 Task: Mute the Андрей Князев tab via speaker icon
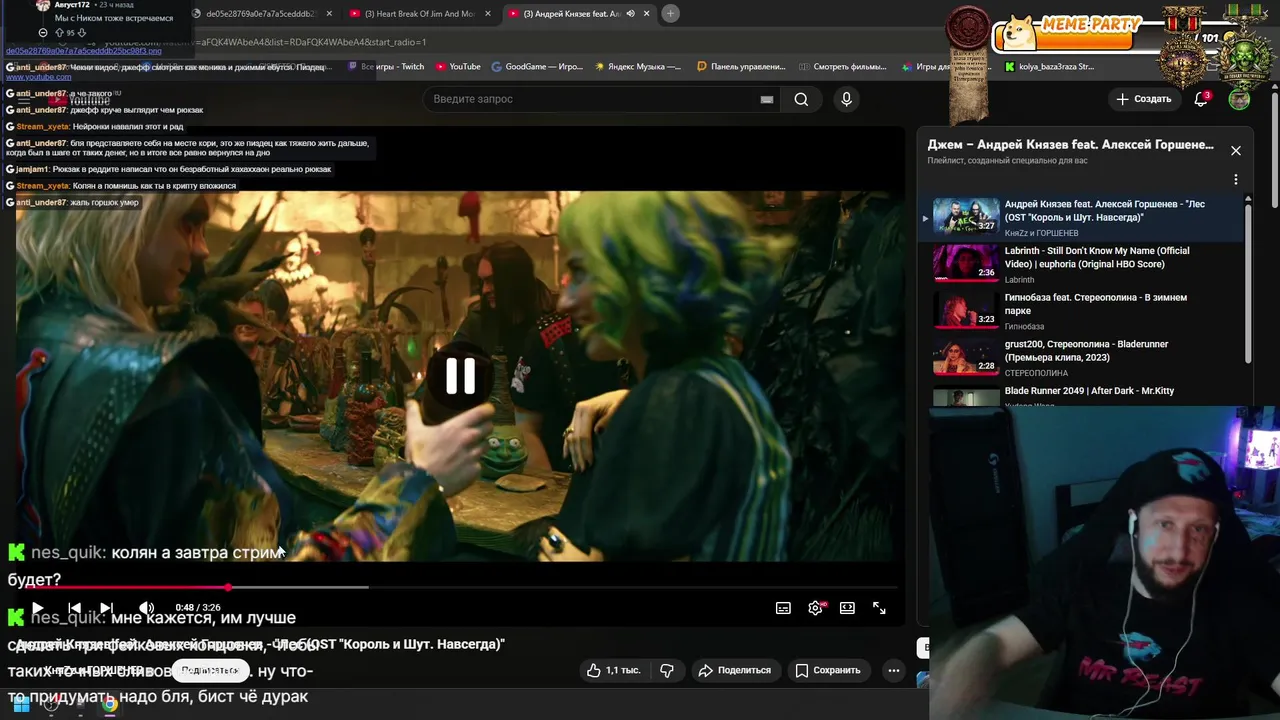630,14
